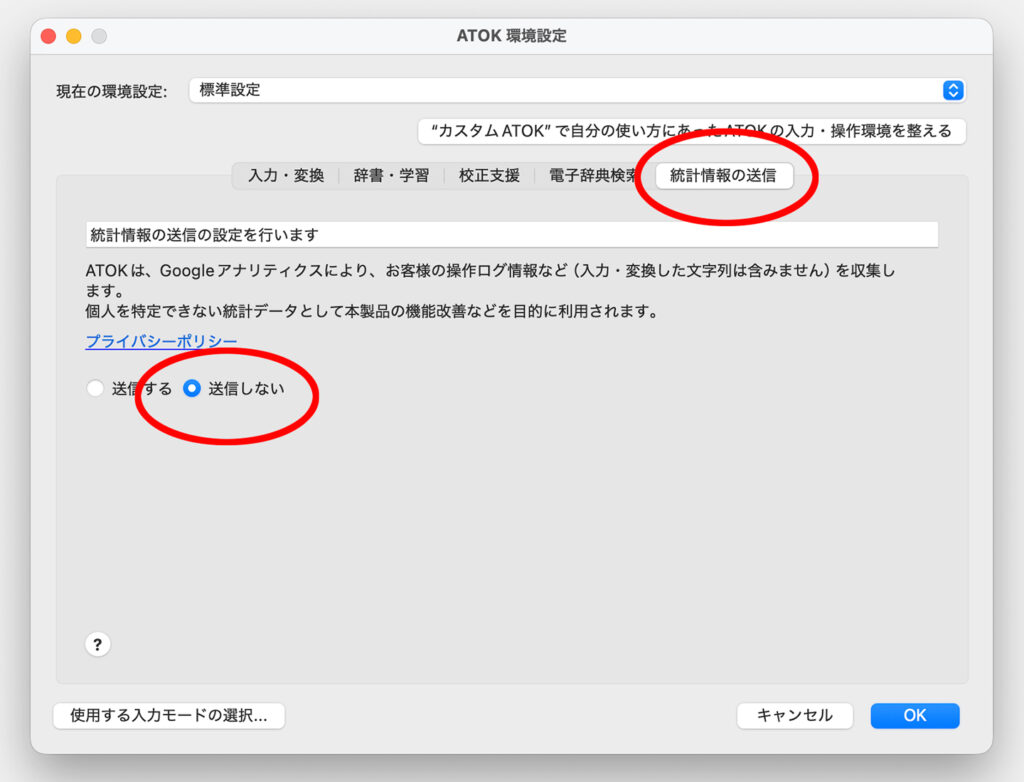Open the 校正支援 tab
Image resolution: width=1024 pixels, height=782 pixels.
(x=489, y=176)
